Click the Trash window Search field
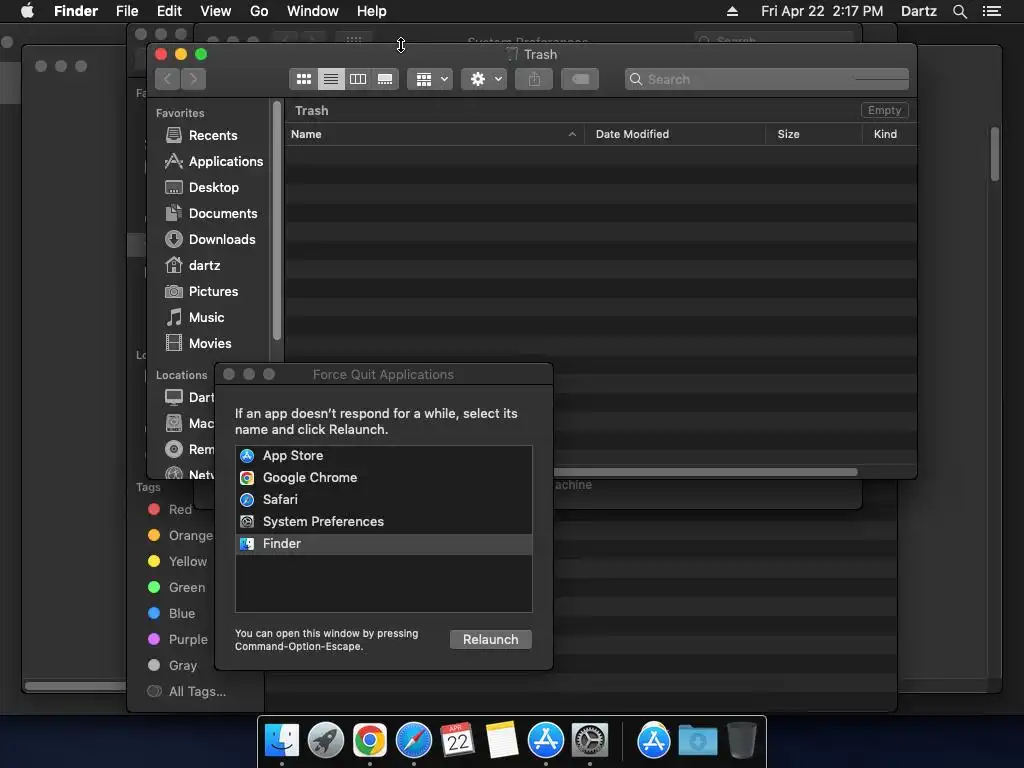 coord(767,79)
